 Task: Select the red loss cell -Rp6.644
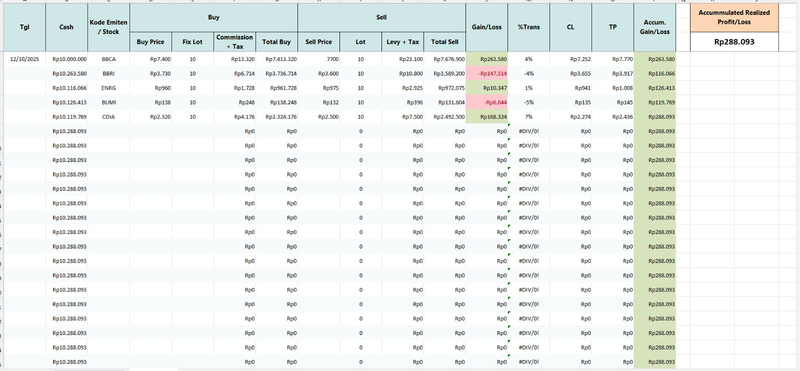click(x=486, y=102)
